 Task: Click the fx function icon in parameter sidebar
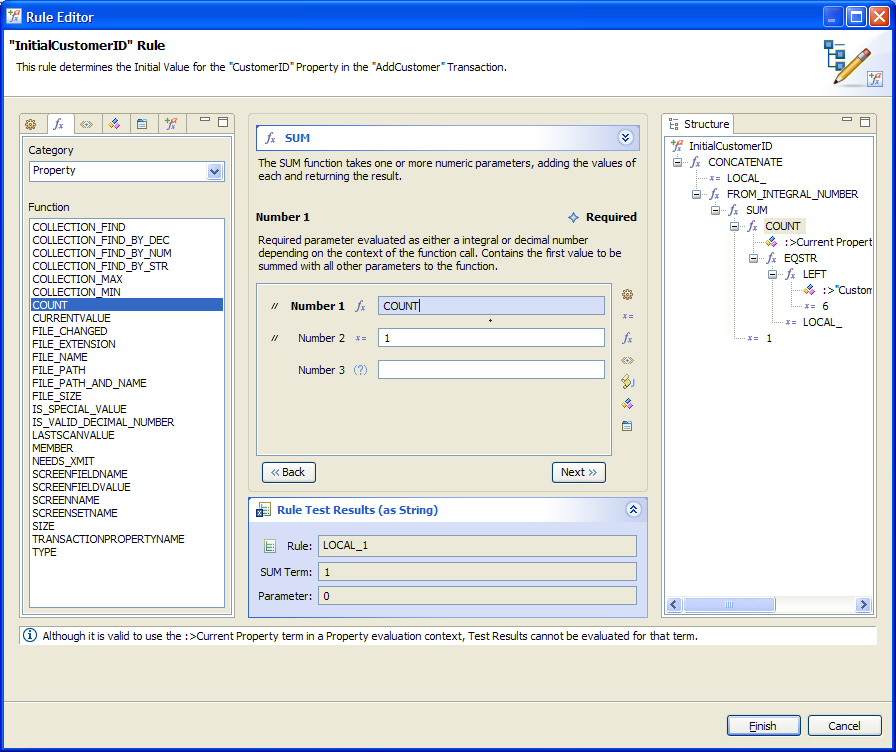[627, 338]
